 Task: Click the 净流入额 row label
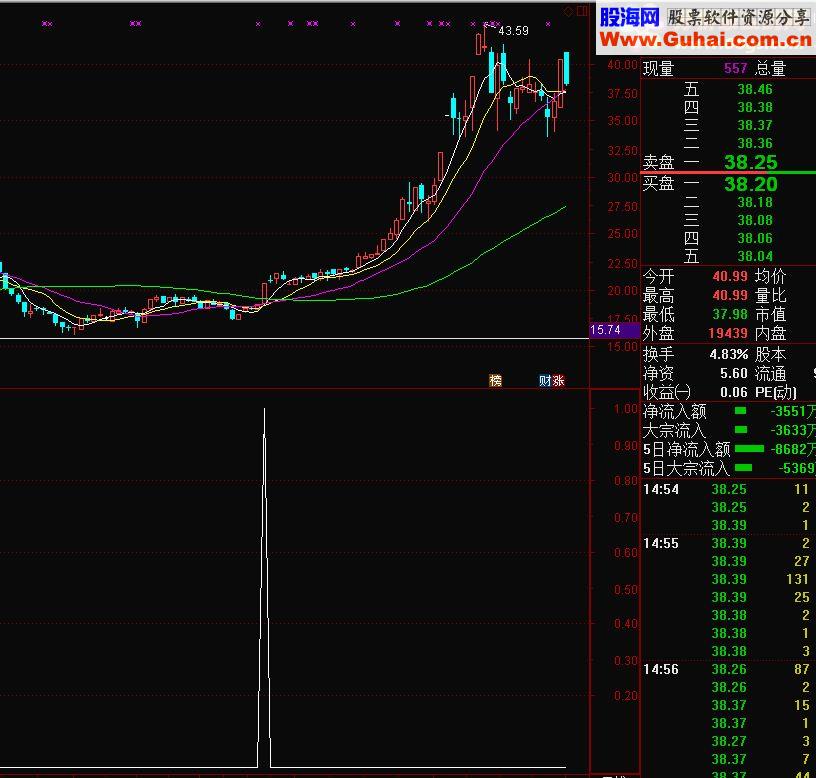[674, 412]
